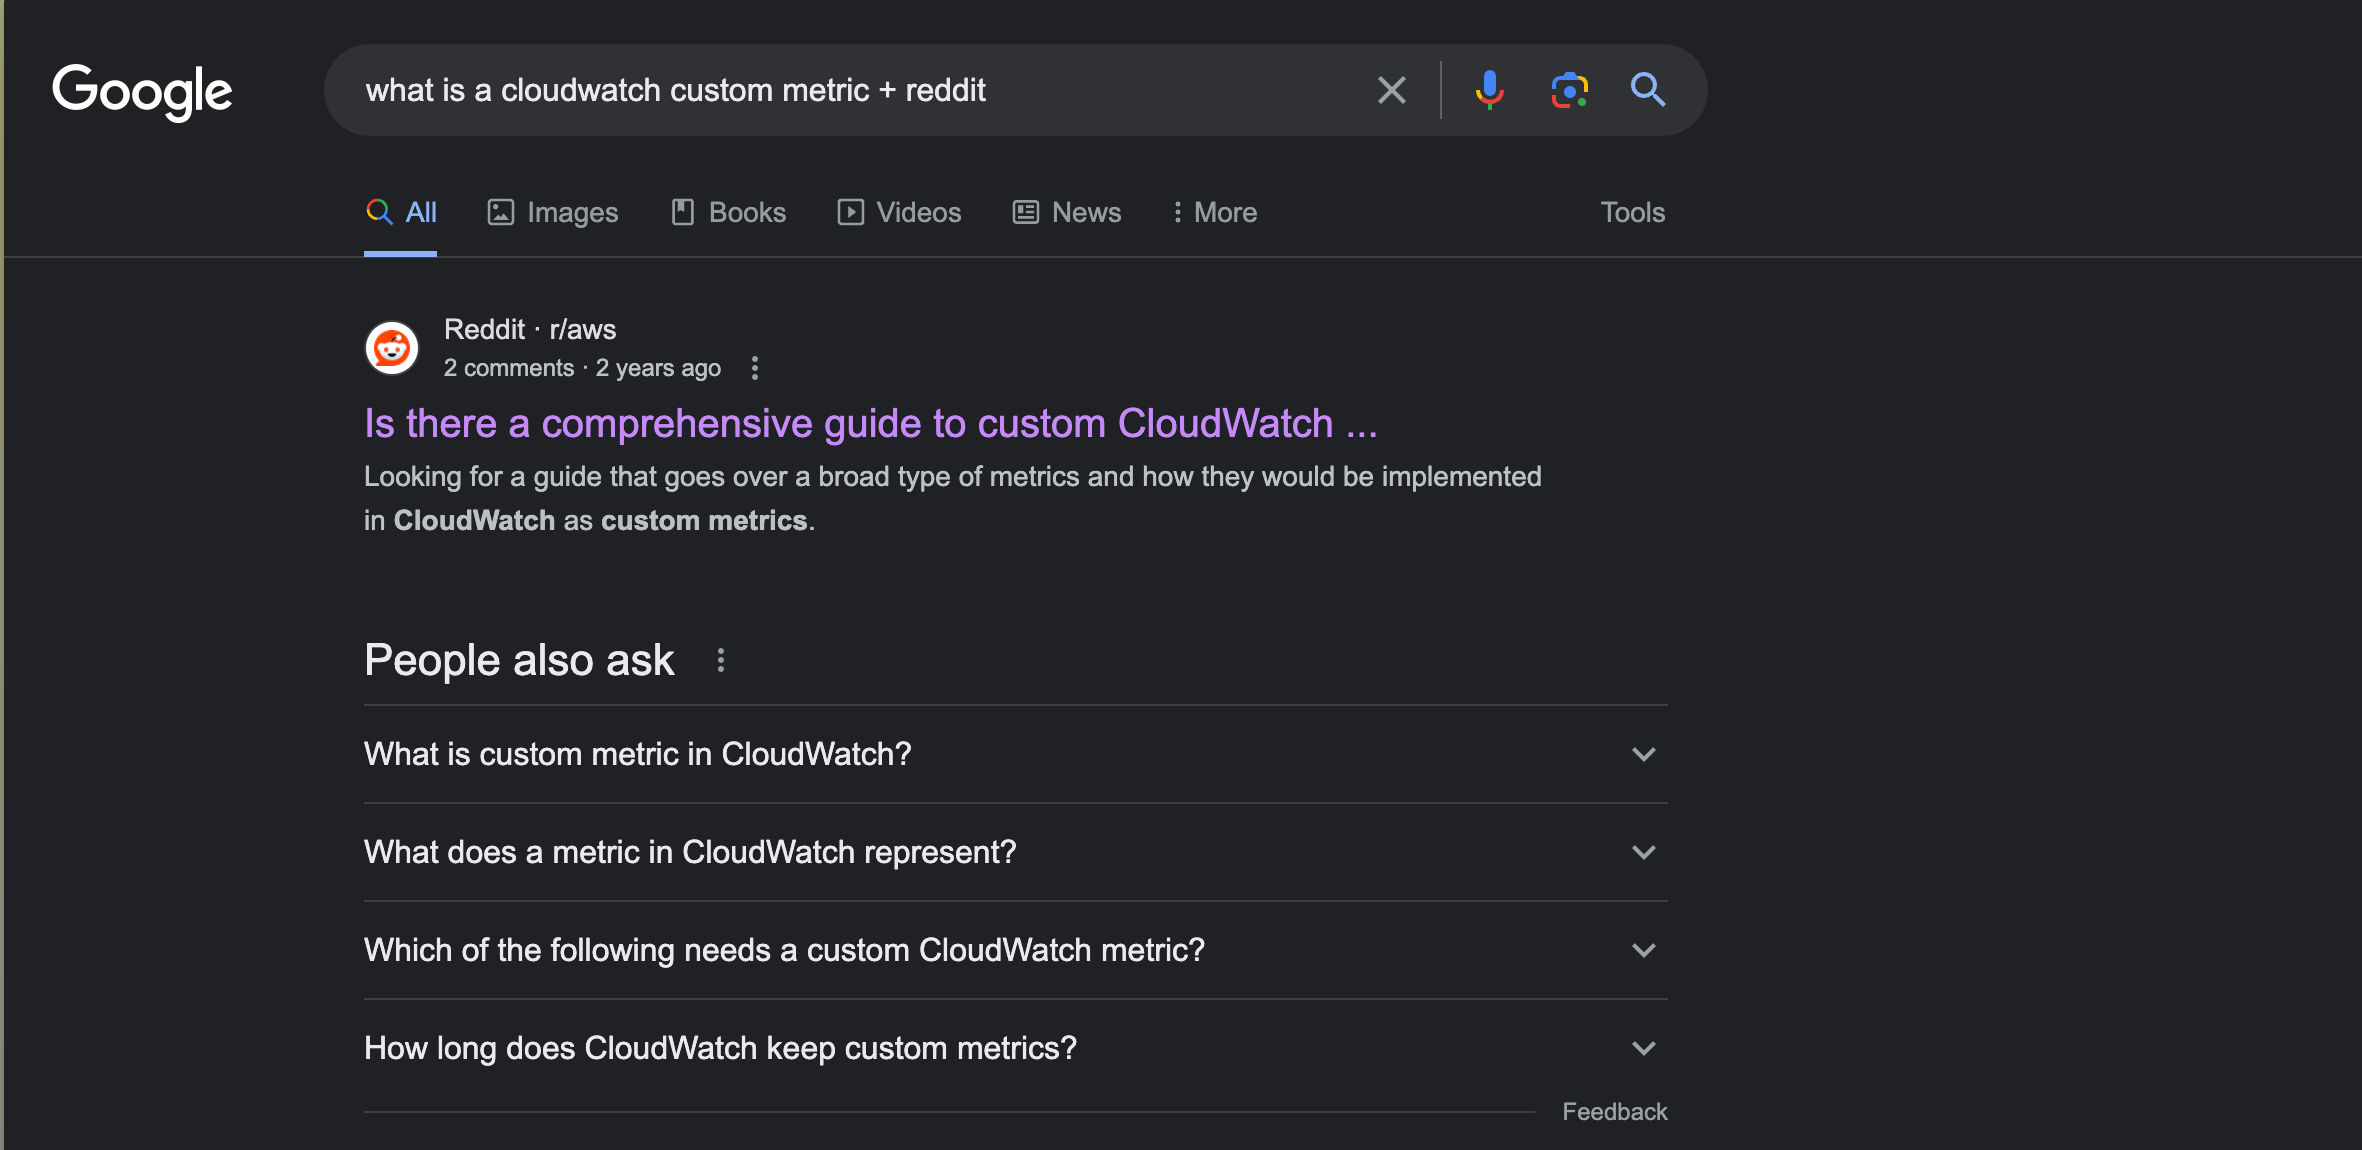Image resolution: width=2362 pixels, height=1150 pixels.
Task: Expand What is custom metric in CloudWatch?
Action: coord(1016,754)
